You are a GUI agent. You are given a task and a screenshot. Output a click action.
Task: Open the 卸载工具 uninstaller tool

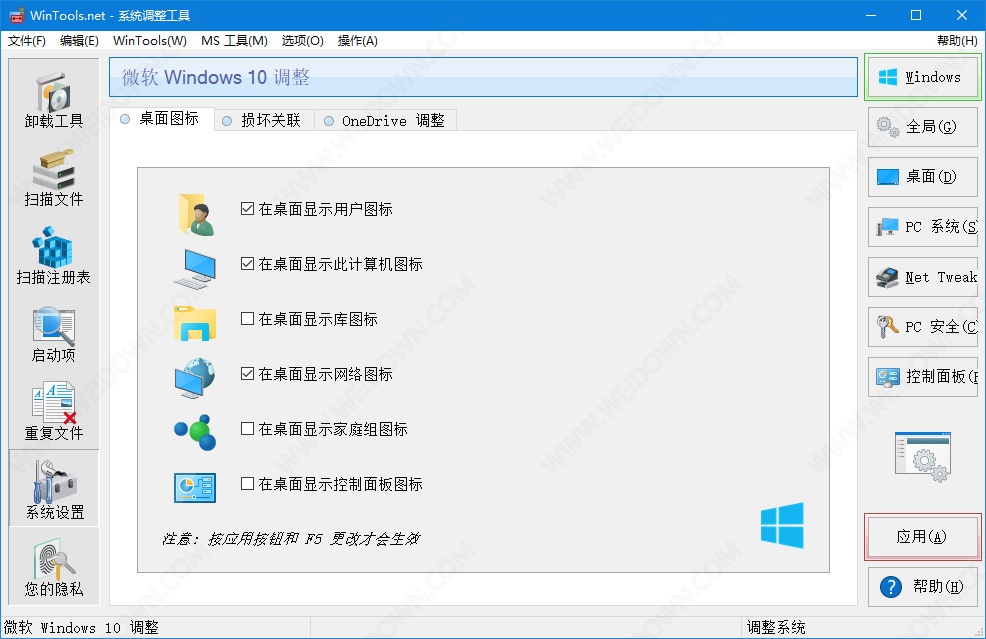pyautogui.click(x=53, y=101)
